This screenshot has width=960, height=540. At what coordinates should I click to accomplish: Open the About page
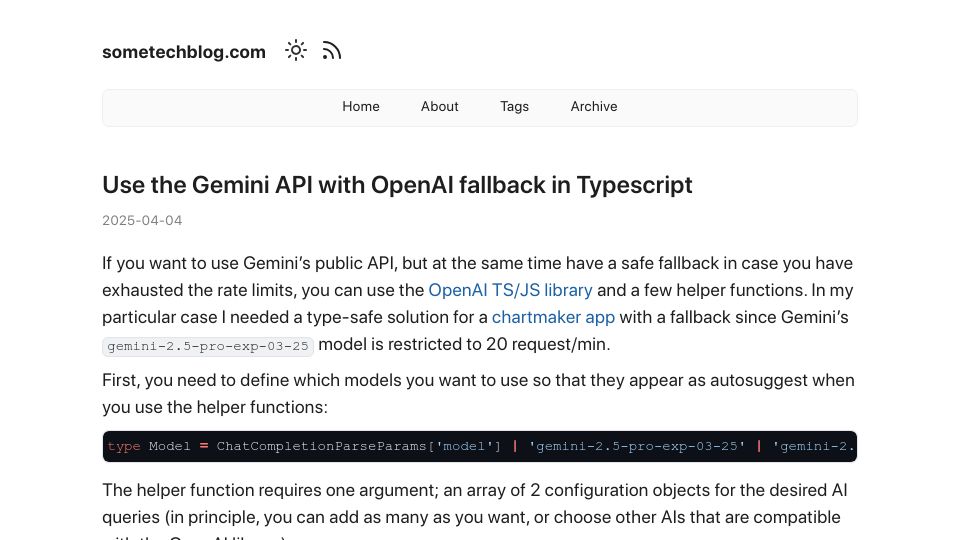coord(440,107)
